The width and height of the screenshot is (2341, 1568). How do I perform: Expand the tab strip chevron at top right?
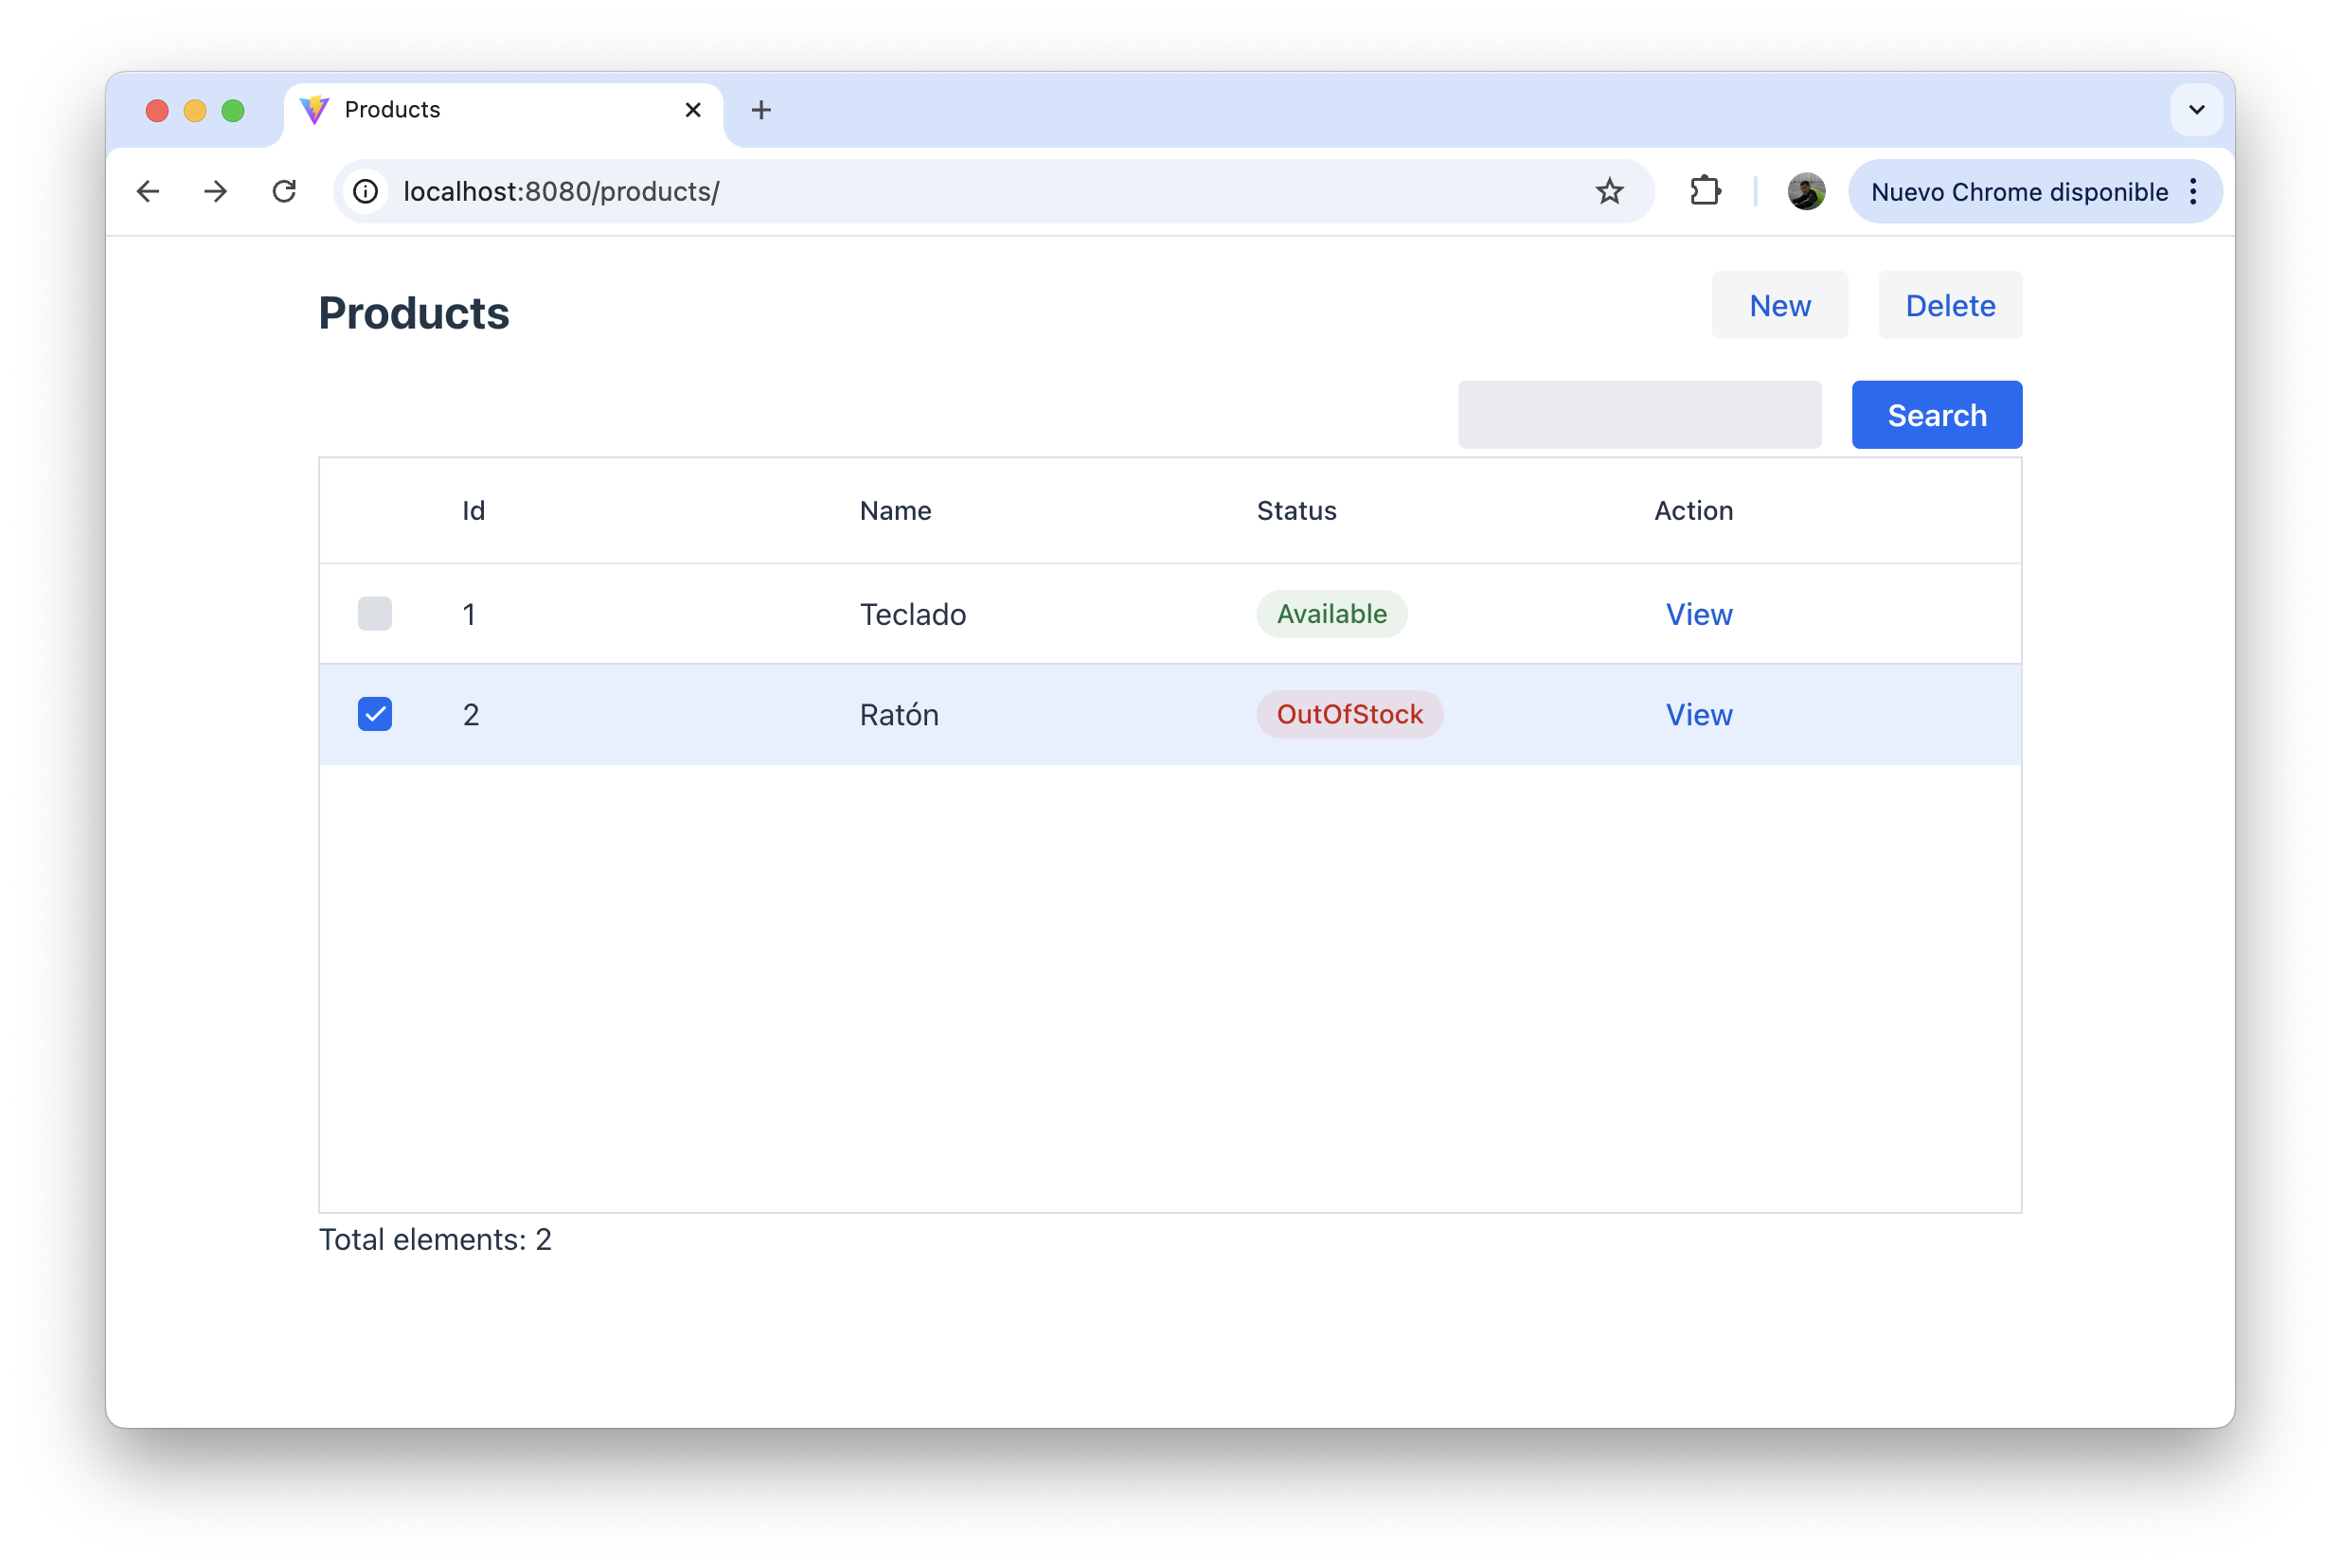[x=2197, y=110]
